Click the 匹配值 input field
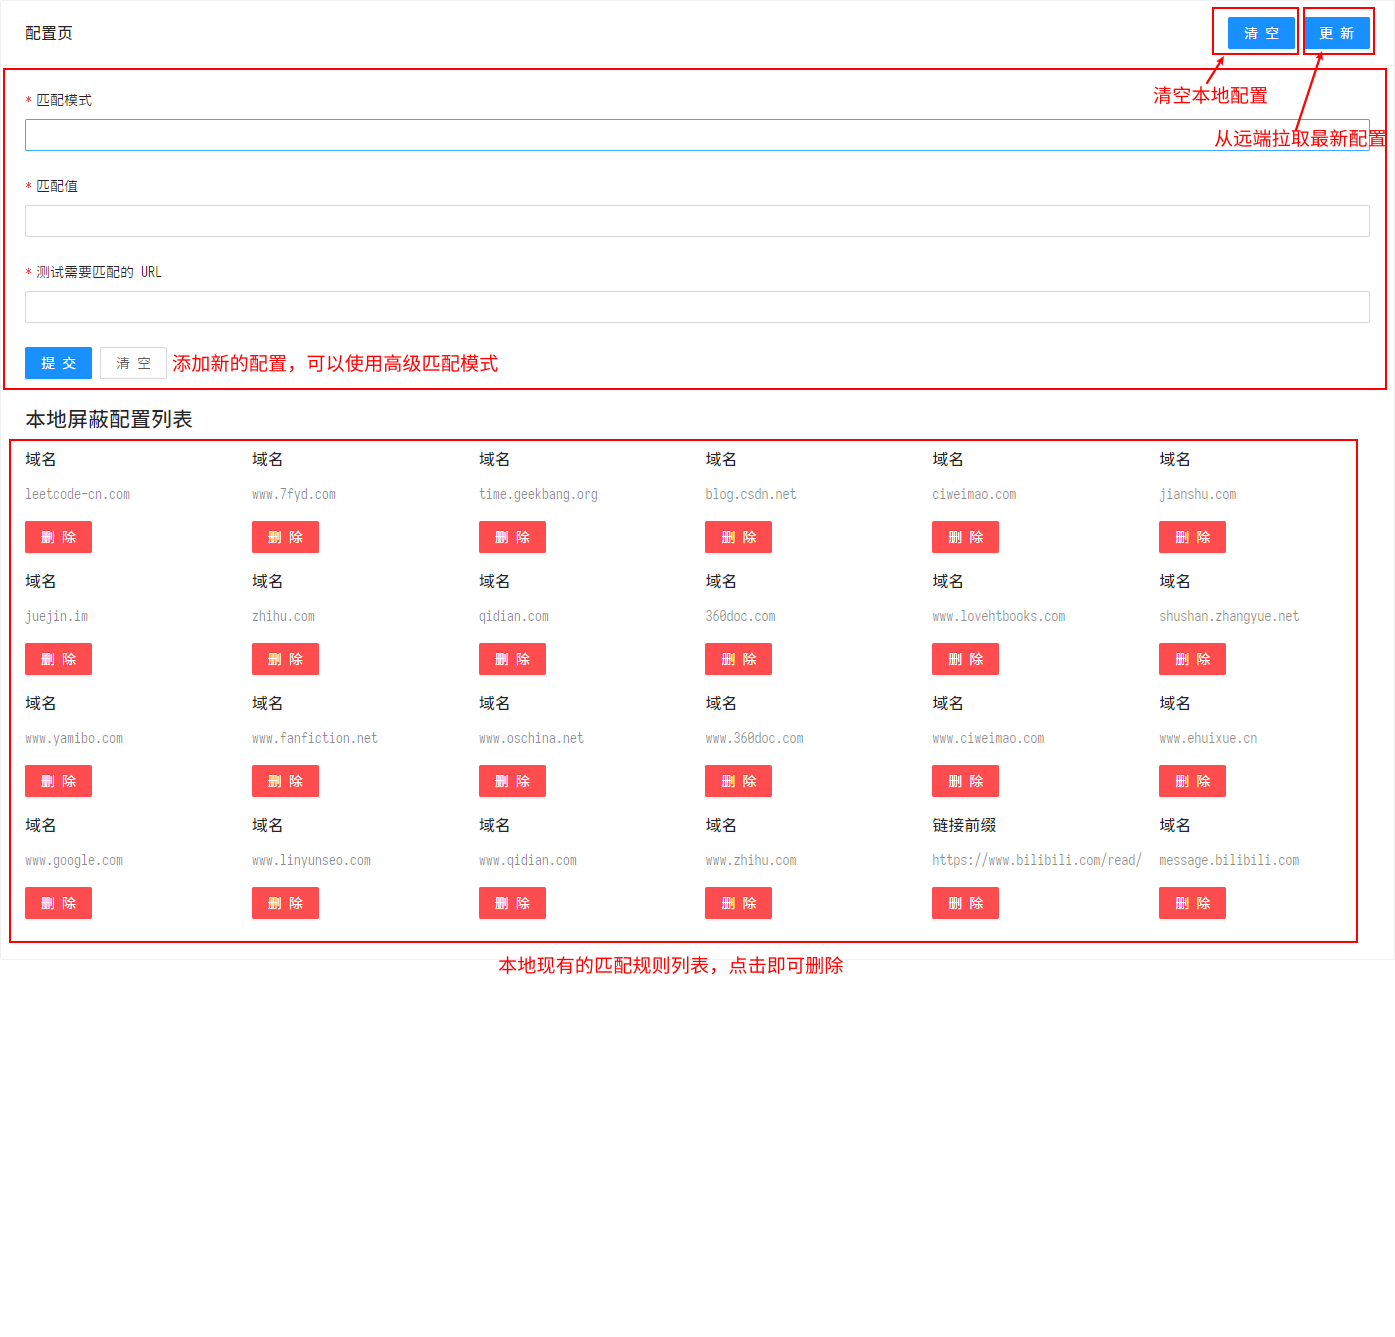 click(x=696, y=221)
